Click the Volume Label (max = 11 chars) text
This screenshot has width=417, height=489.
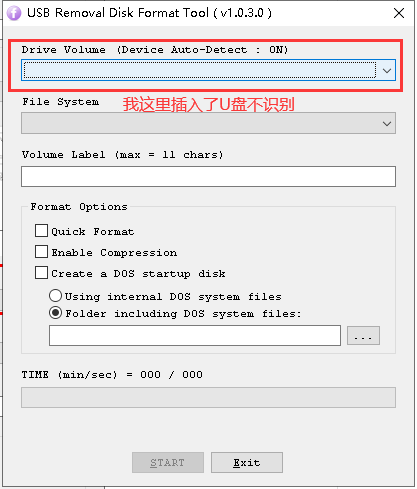coord(122,155)
